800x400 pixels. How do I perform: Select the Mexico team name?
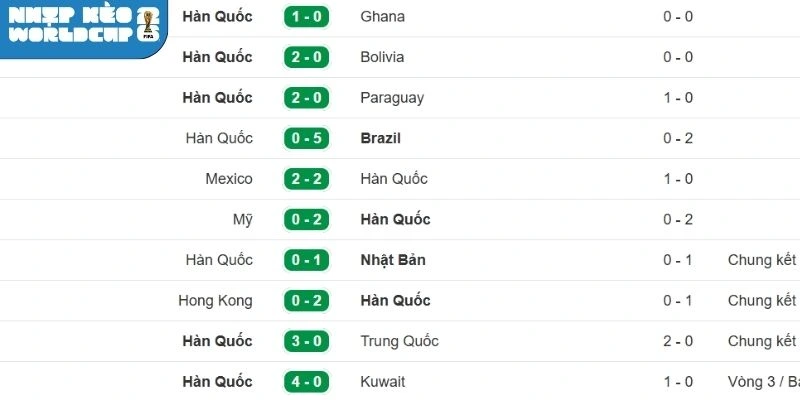click(x=229, y=179)
